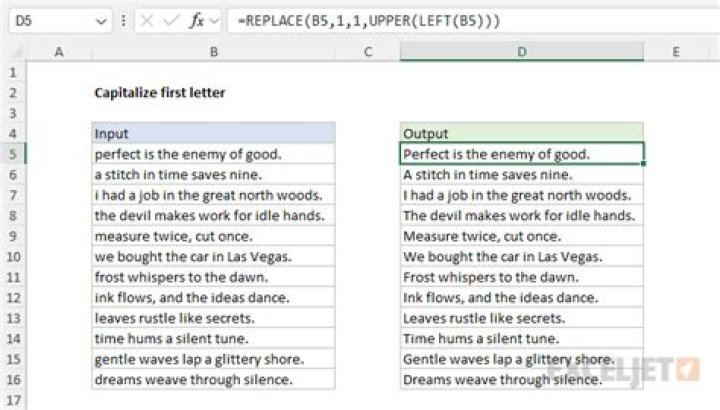Select row 4 header
720x410 pixels.
[13, 134]
